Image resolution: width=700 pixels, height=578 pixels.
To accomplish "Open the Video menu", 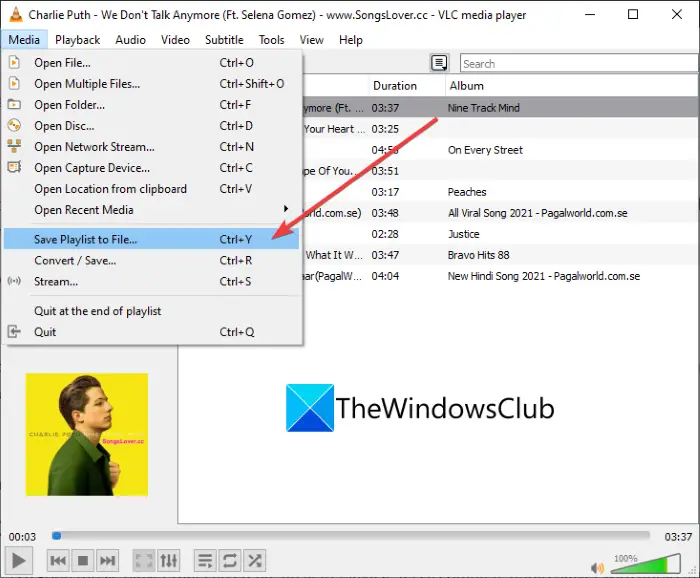I will [x=175, y=40].
